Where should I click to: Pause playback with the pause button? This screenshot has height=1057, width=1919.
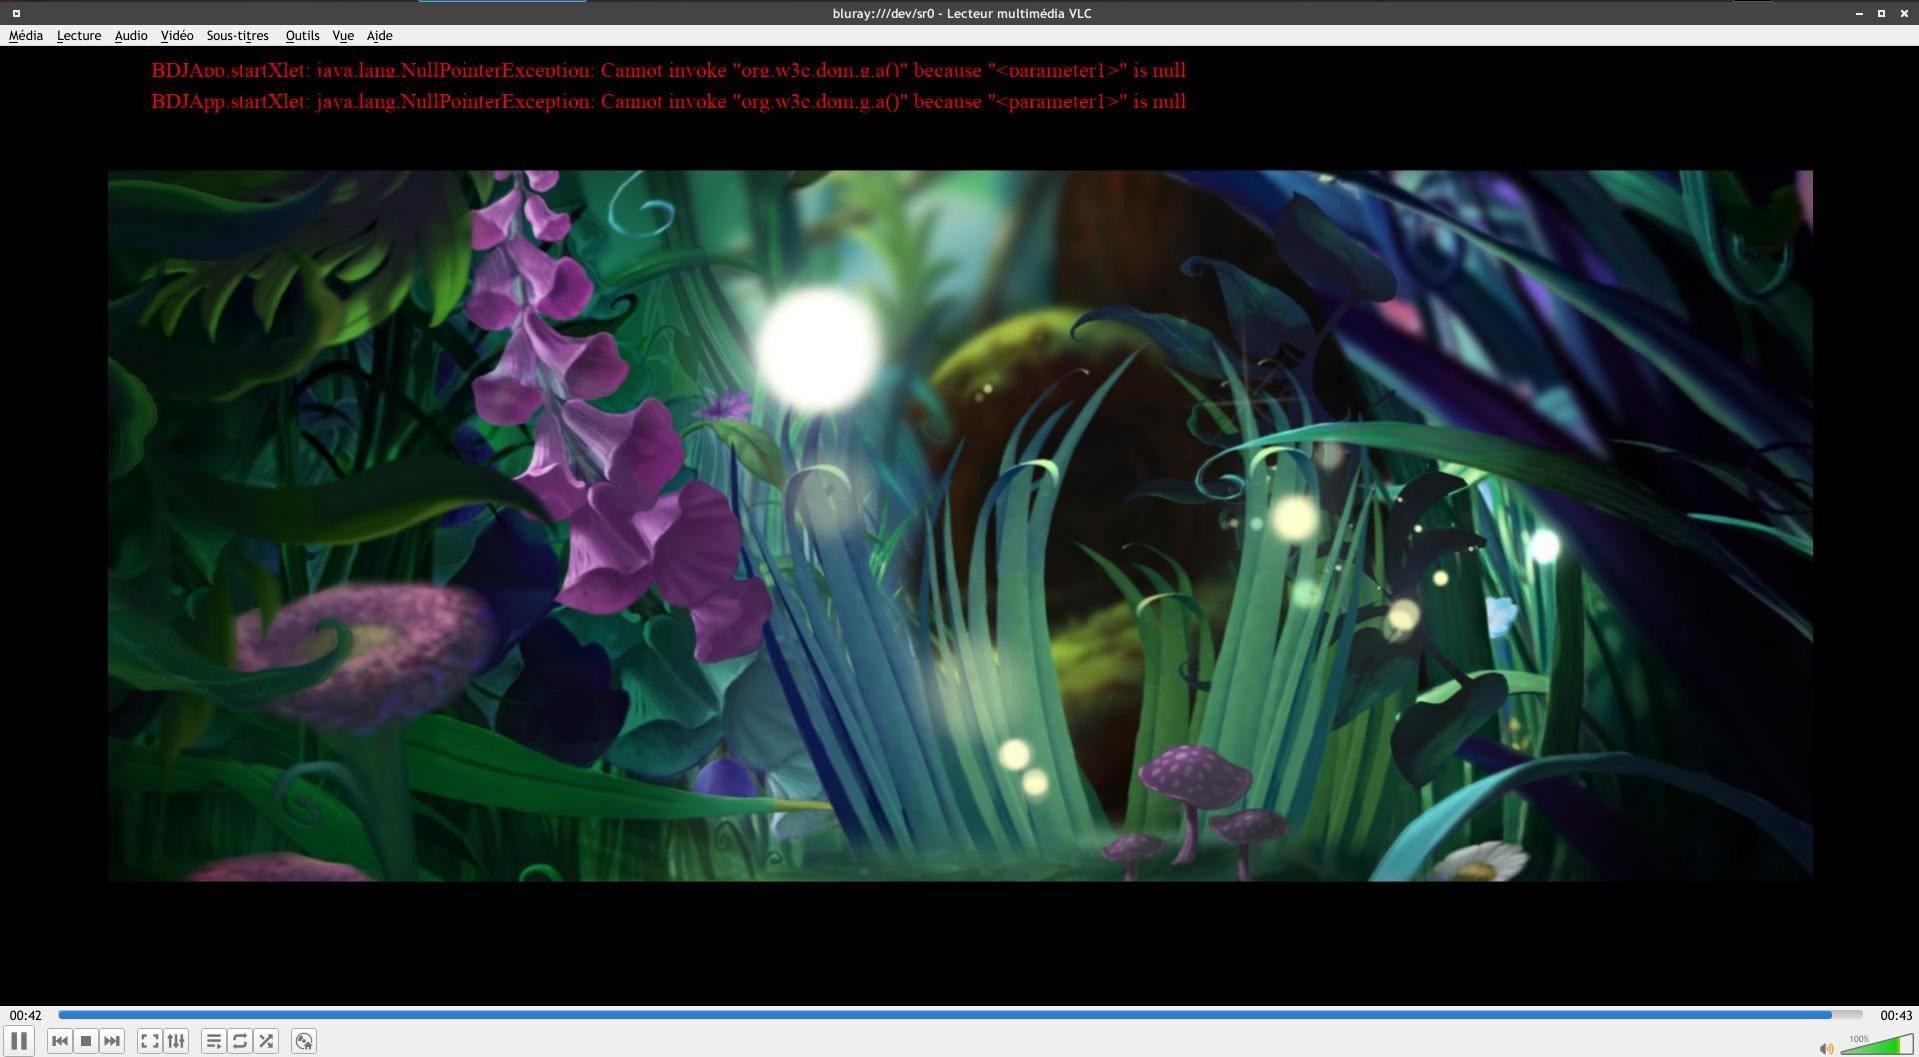coord(19,1041)
